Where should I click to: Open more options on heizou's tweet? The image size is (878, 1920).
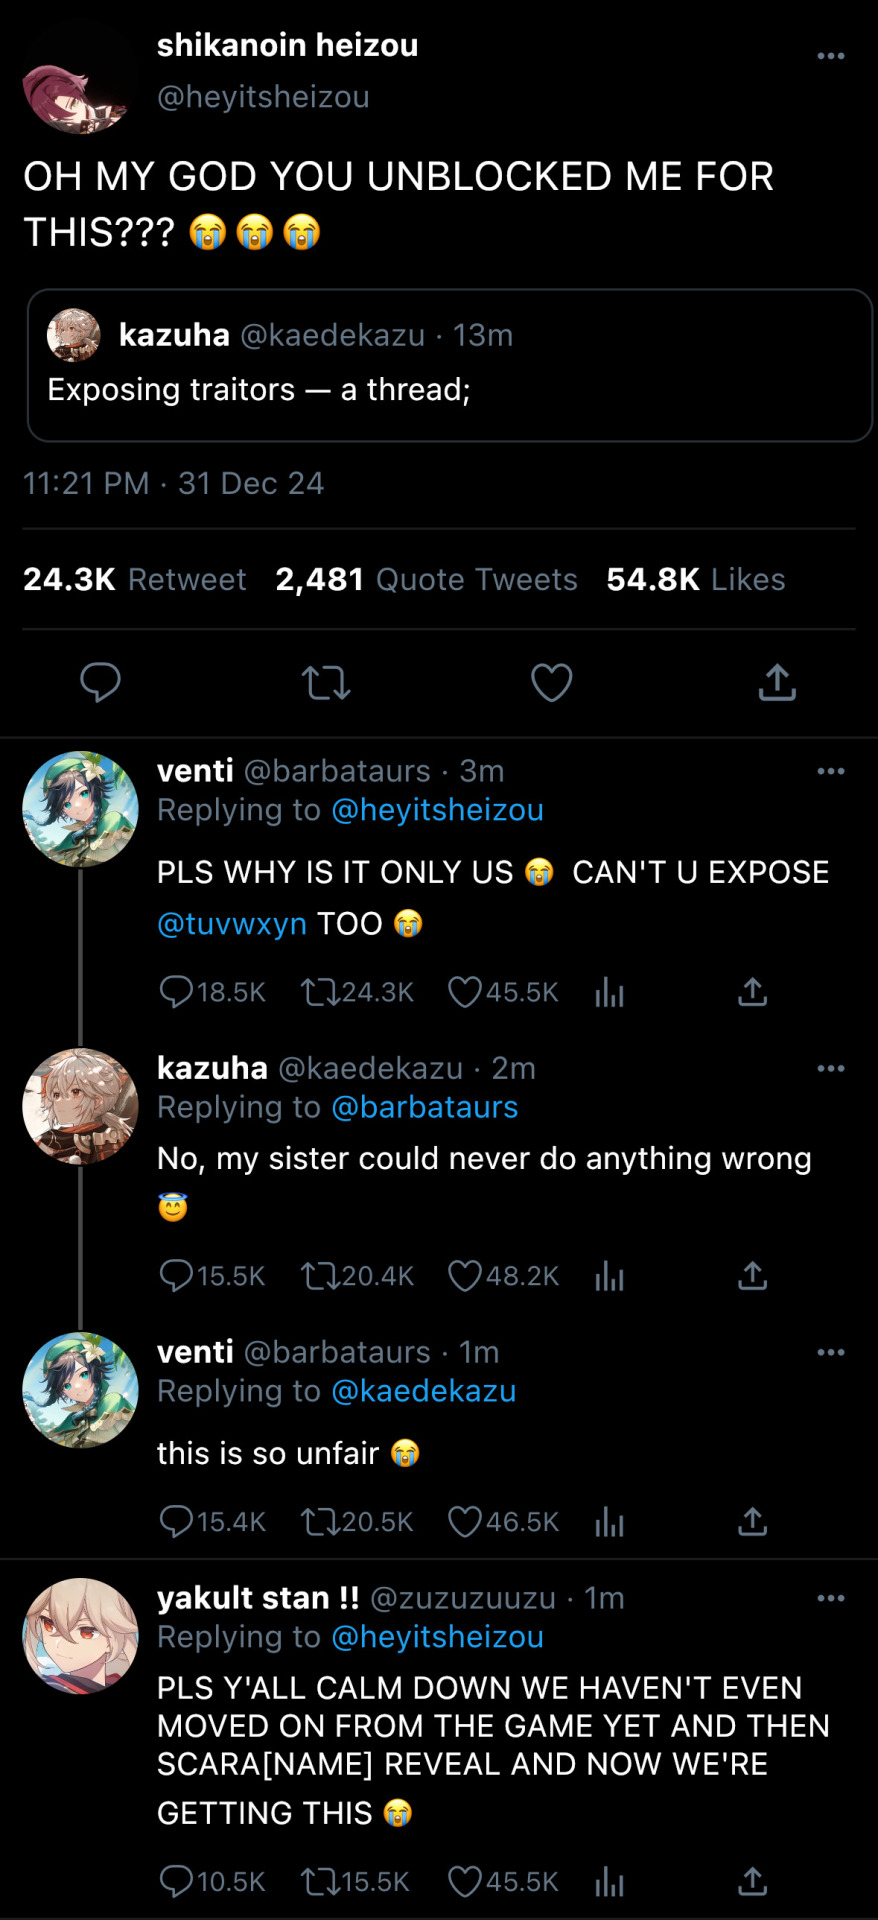[x=830, y=56]
